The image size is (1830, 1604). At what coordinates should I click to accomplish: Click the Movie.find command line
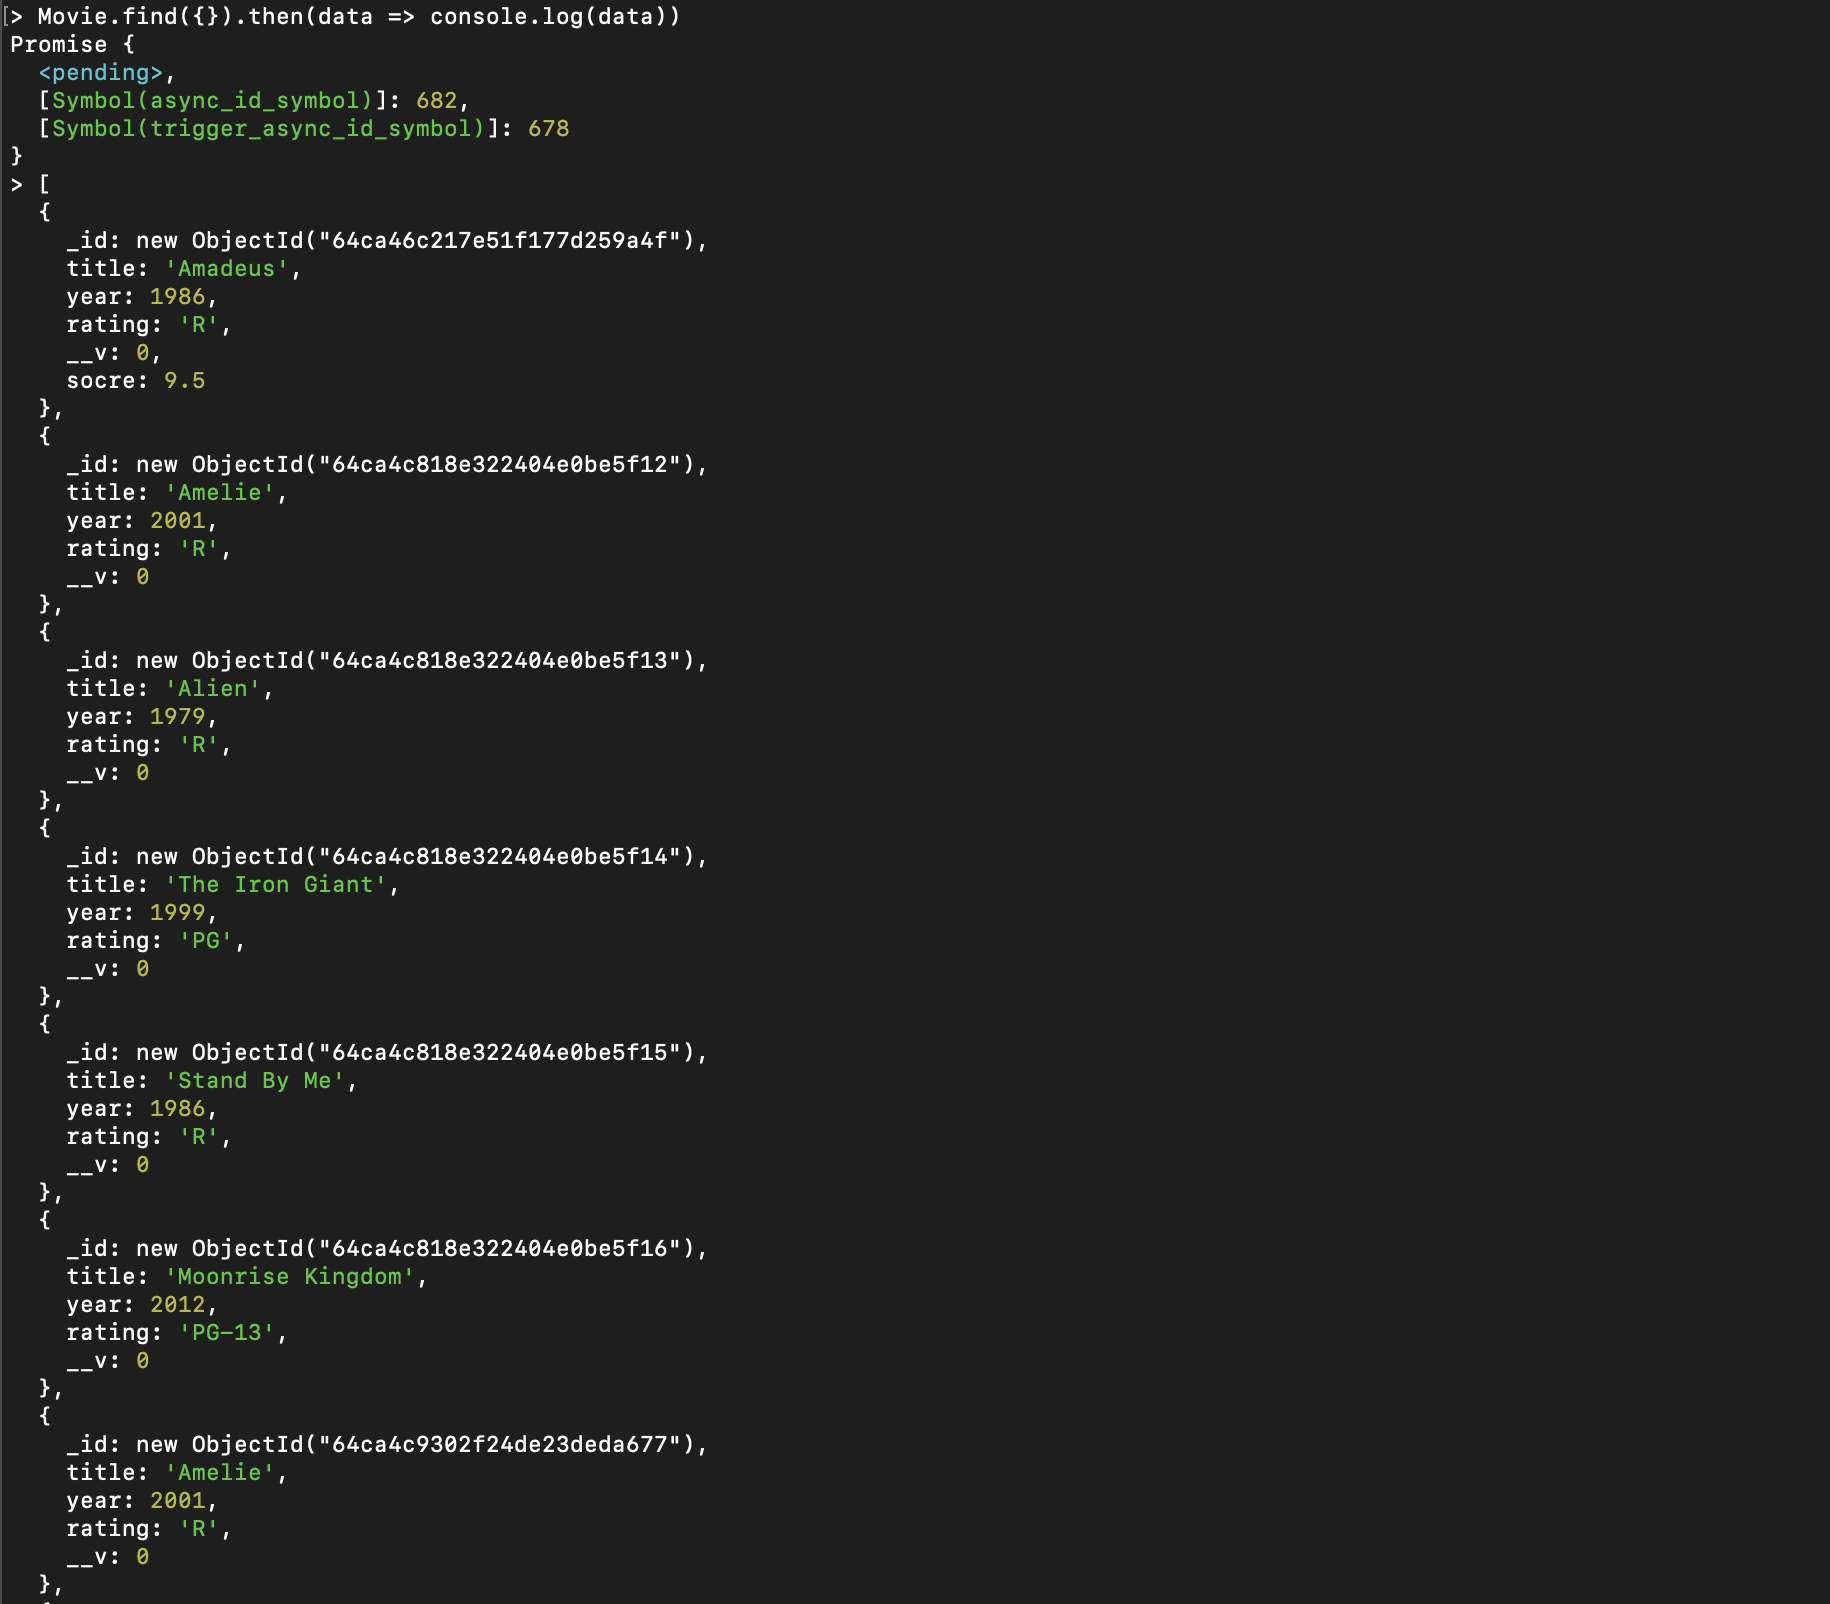point(359,17)
